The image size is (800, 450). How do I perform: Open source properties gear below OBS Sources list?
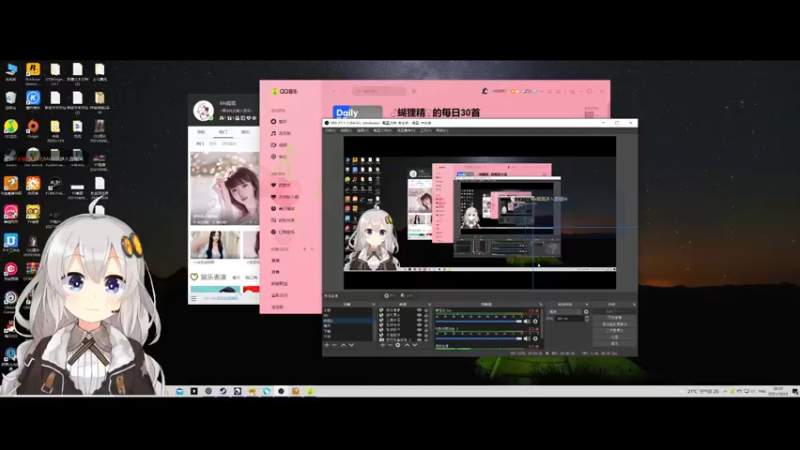397,345
